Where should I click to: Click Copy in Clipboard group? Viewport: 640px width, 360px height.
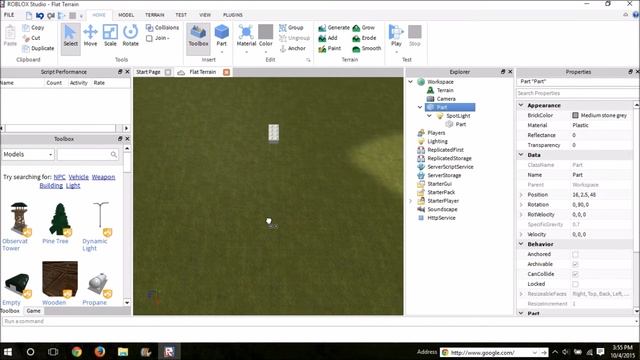coord(33,28)
